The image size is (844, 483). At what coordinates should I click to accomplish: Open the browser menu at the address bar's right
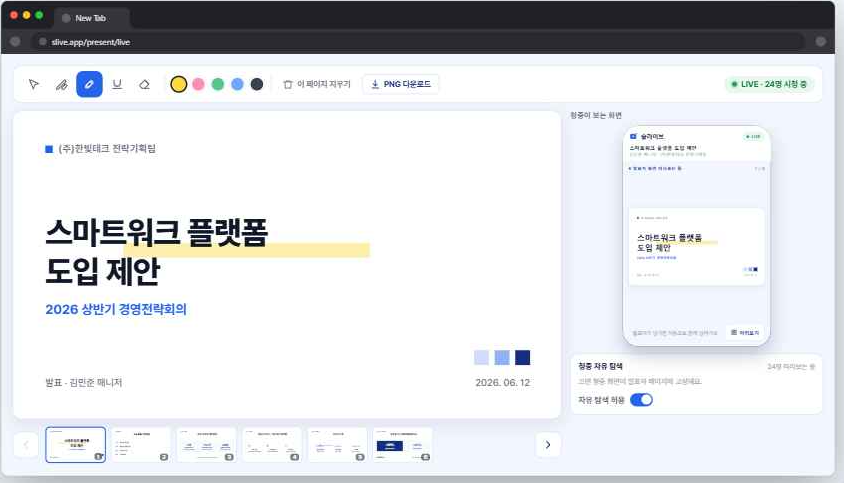pyautogui.click(x=820, y=42)
